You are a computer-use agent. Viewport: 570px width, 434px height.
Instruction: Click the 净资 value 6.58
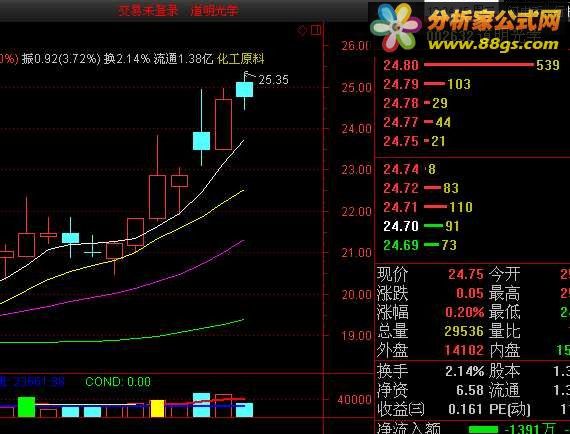pos(470,390)
